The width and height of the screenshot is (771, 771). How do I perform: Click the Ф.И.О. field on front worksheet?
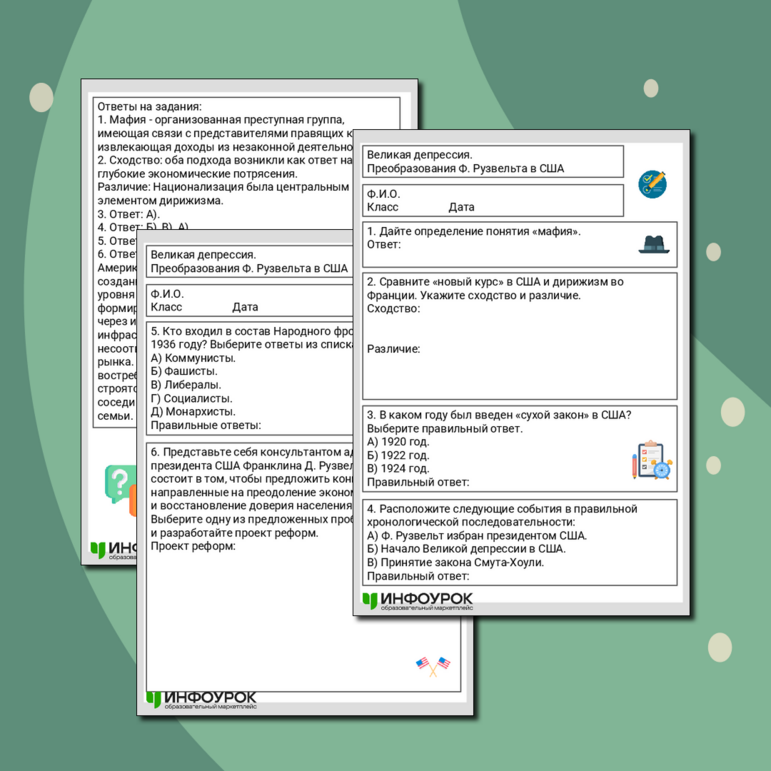pyautogui.click(x=384, y=193)
